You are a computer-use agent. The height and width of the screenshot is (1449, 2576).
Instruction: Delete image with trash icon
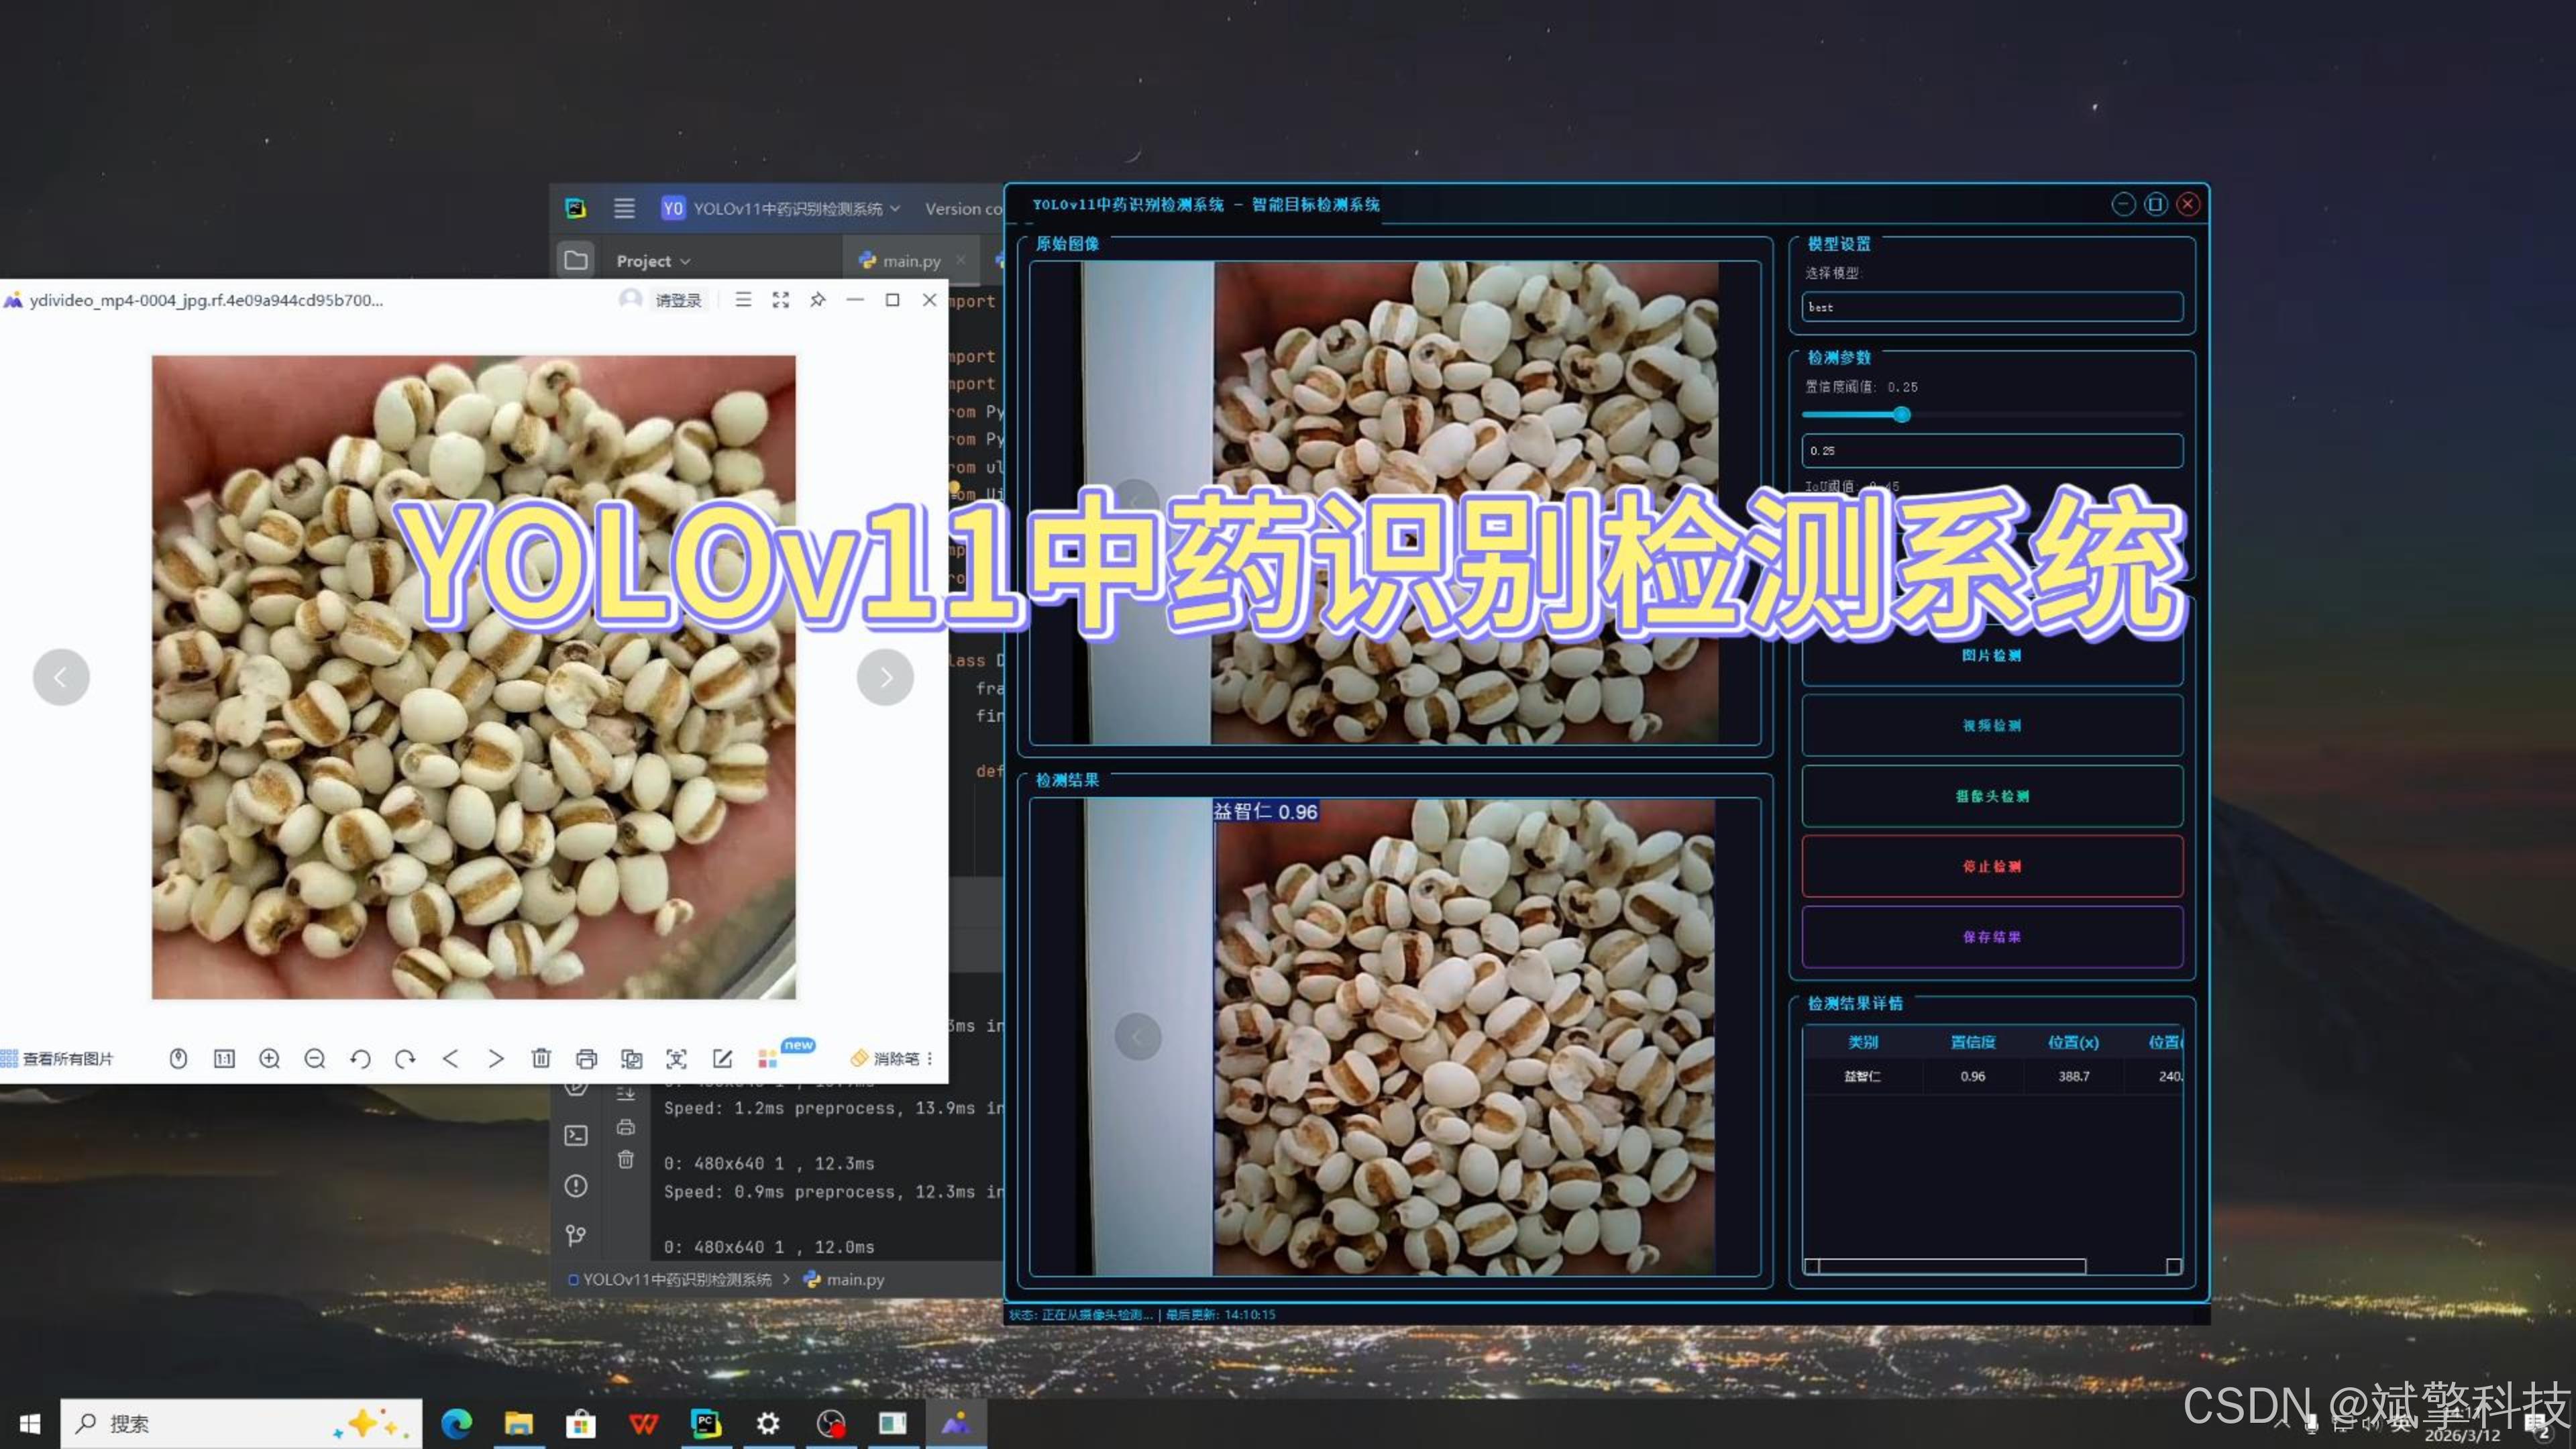[541, 1058]
